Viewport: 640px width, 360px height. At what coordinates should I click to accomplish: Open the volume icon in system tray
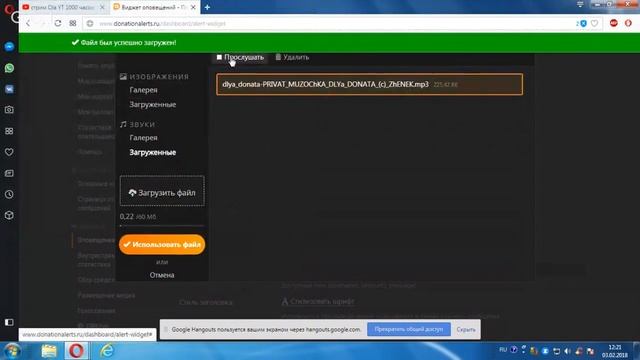[567, 351]
